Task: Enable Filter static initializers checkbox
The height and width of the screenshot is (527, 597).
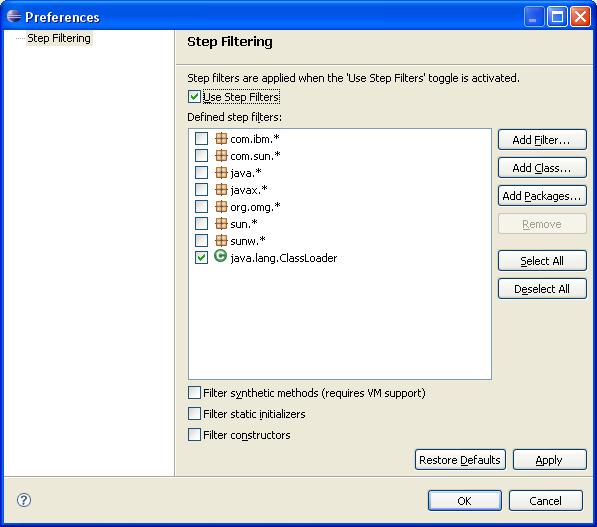Action: (x=194, y=414)
